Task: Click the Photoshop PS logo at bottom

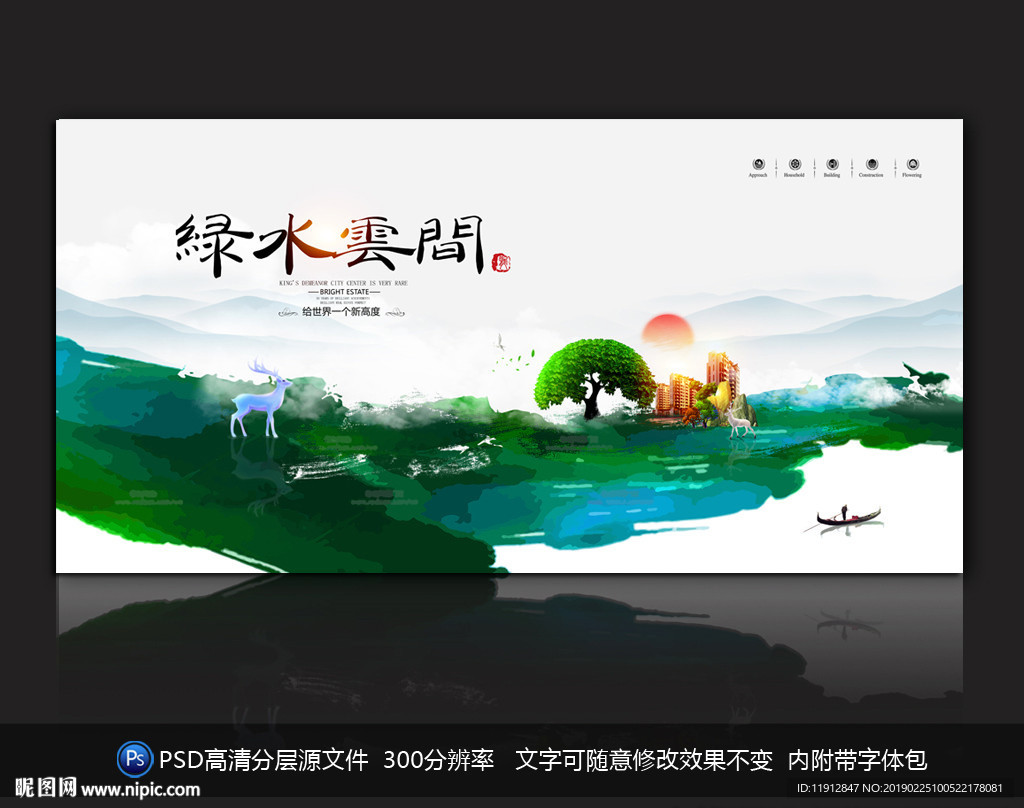Action: pyautogui.click(x=136, y=761)
